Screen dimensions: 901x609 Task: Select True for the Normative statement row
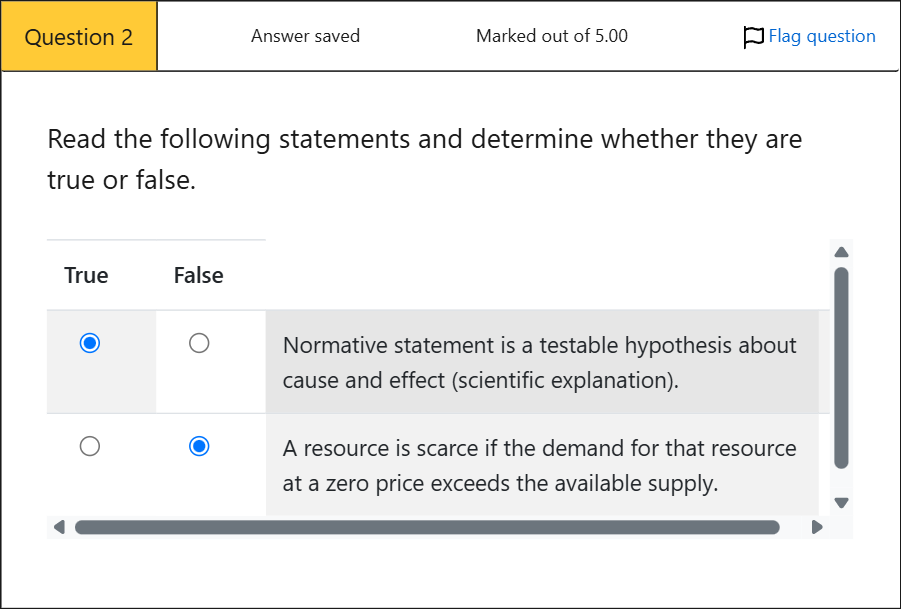tap(90, 344)
